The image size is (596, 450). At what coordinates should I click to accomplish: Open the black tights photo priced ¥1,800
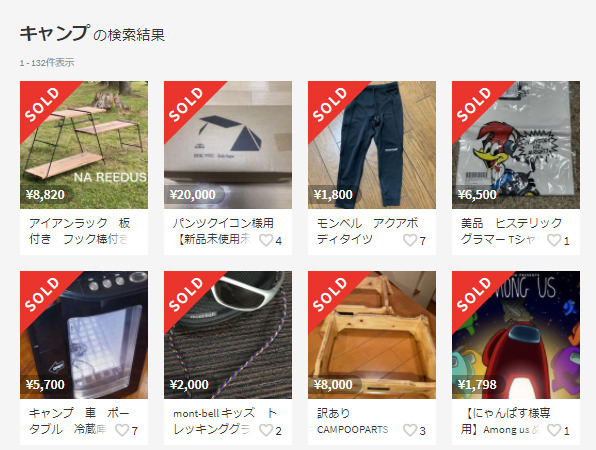[x=372, y=145]
